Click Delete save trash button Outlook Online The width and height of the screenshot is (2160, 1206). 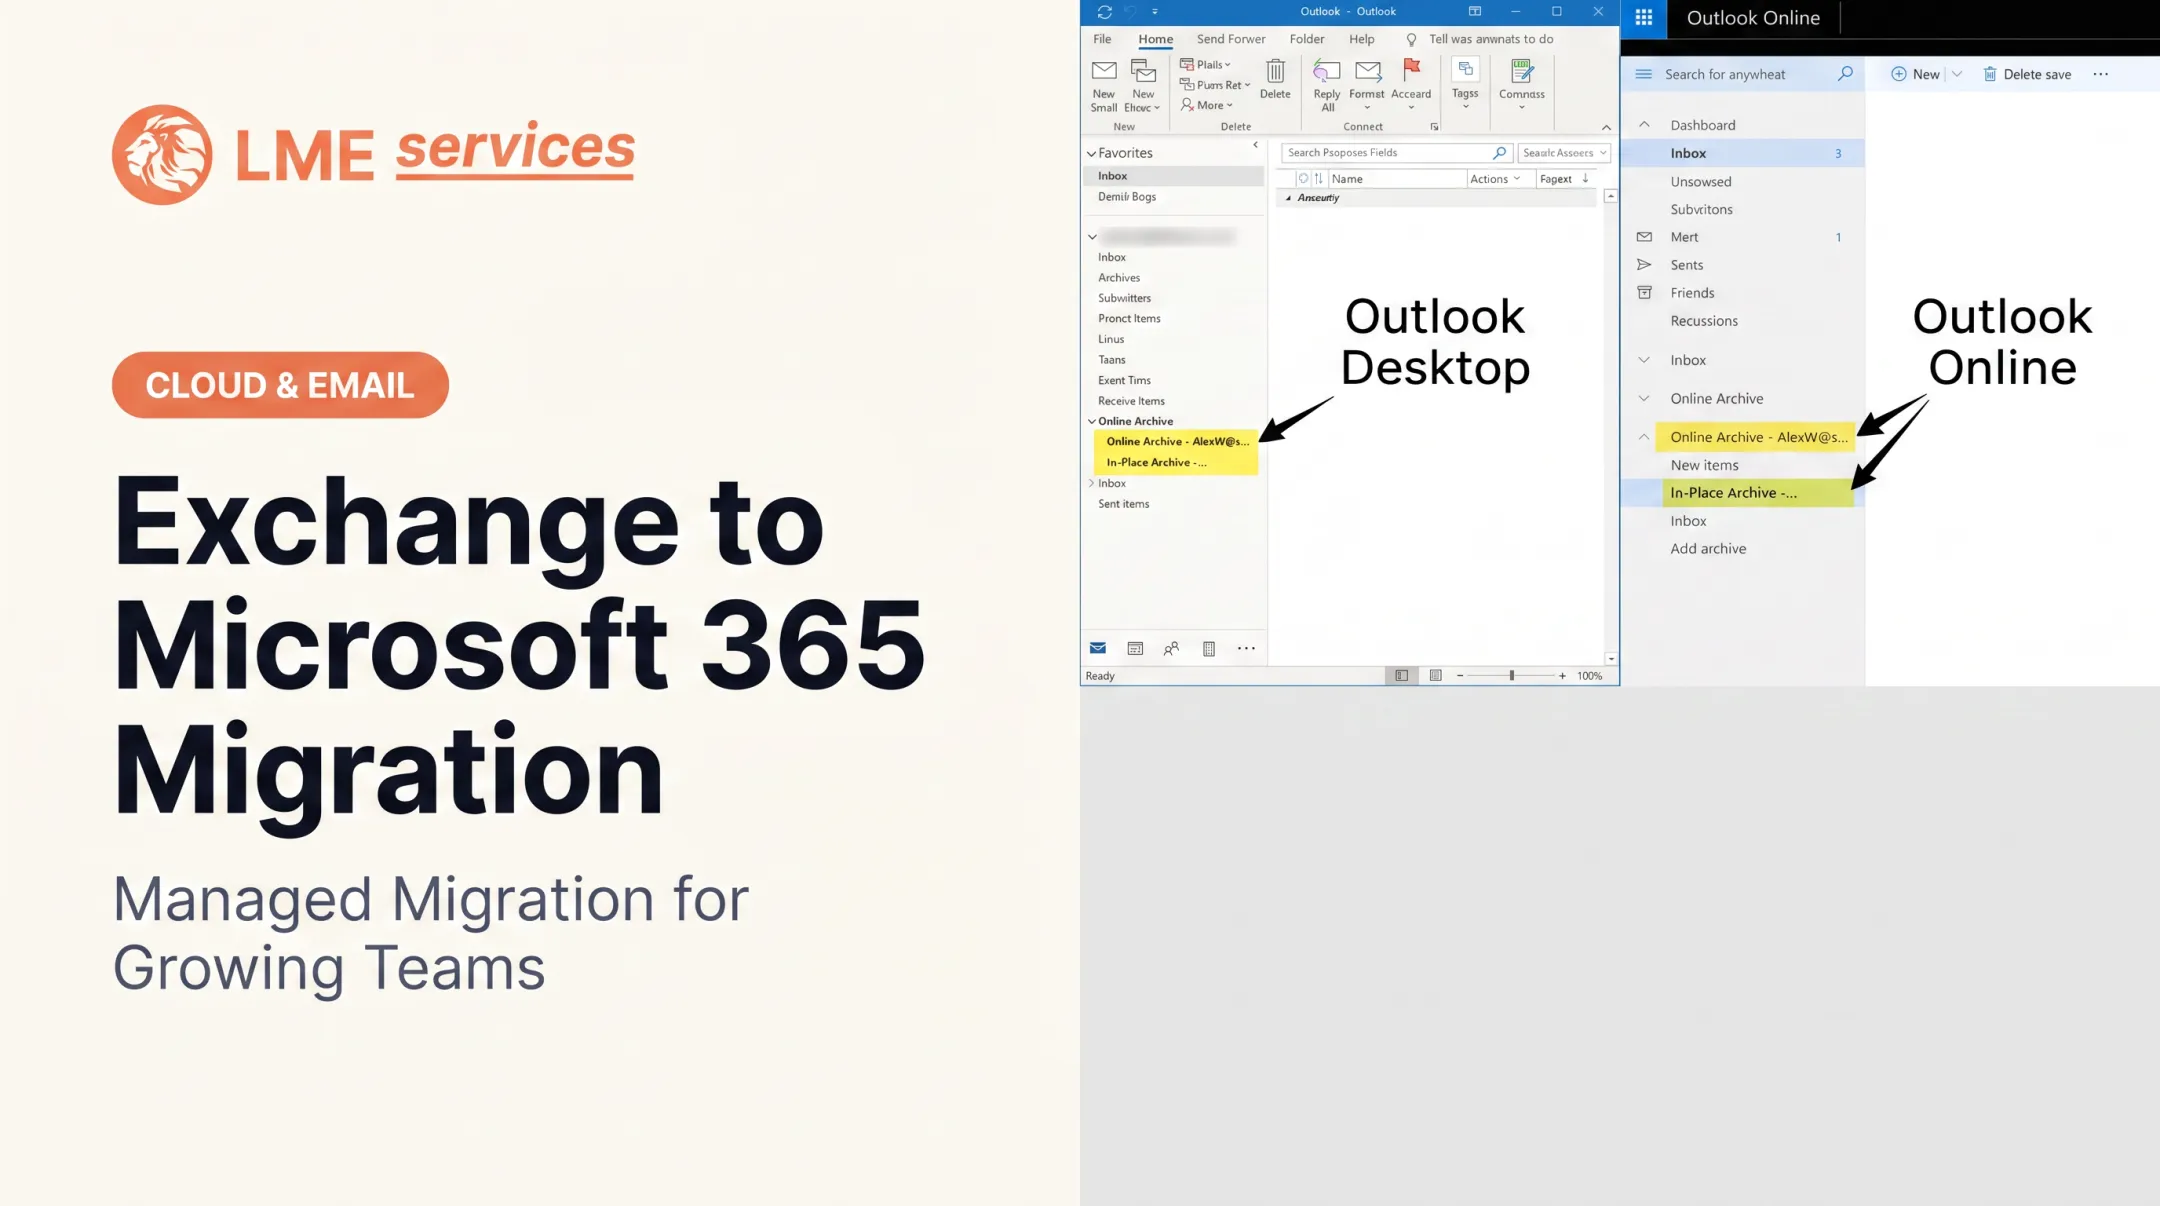click(x=2027, y=74)
